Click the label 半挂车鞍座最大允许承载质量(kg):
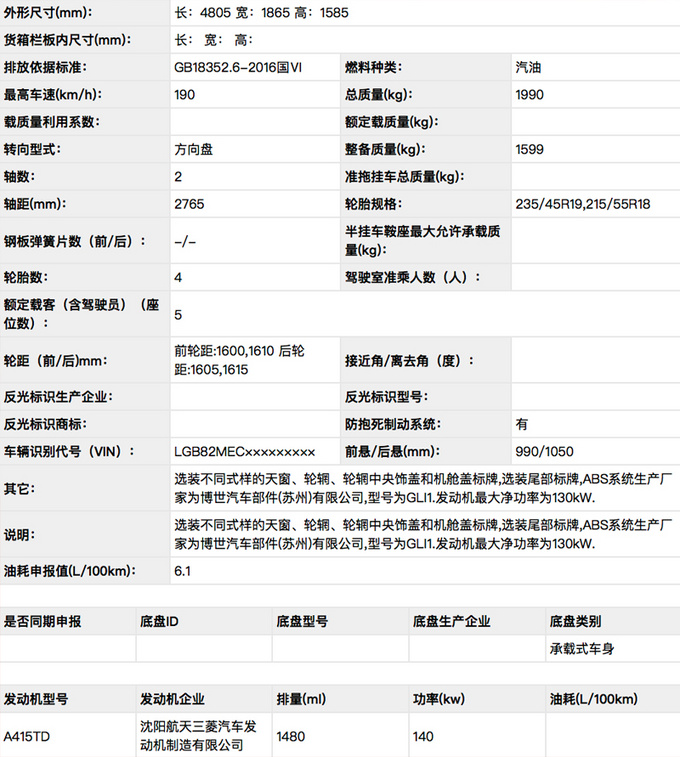680x757 pixels. 422,240
